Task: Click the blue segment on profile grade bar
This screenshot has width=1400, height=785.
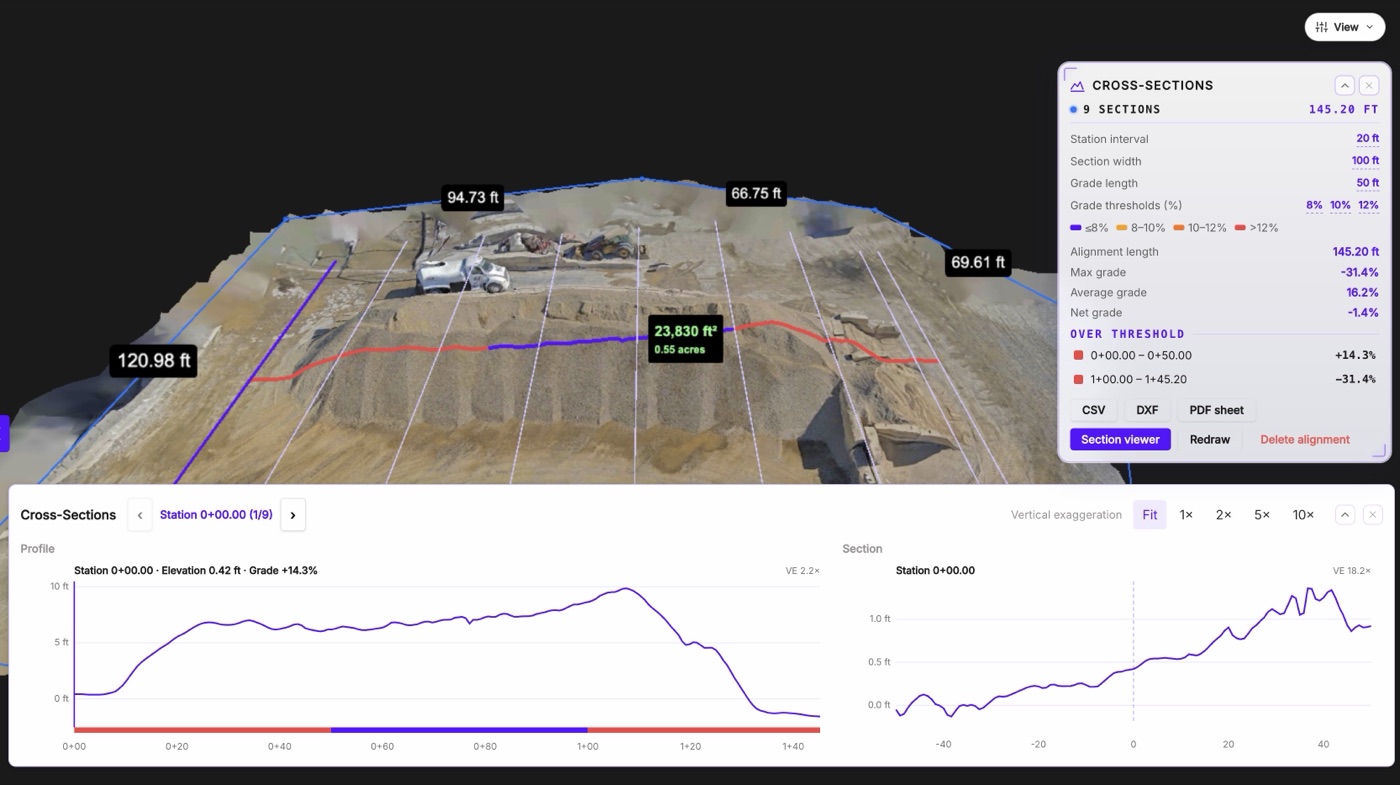Action: [459, 730]
